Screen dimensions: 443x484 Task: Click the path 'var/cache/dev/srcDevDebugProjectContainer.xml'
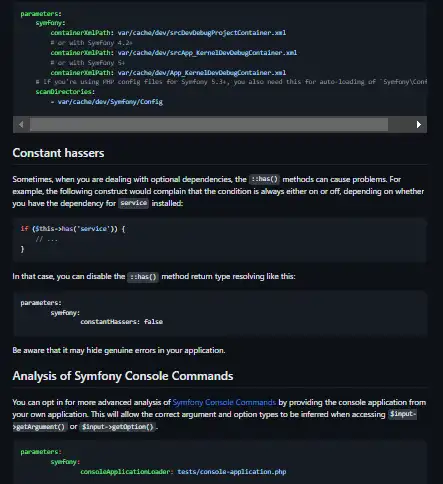(202, 33)
